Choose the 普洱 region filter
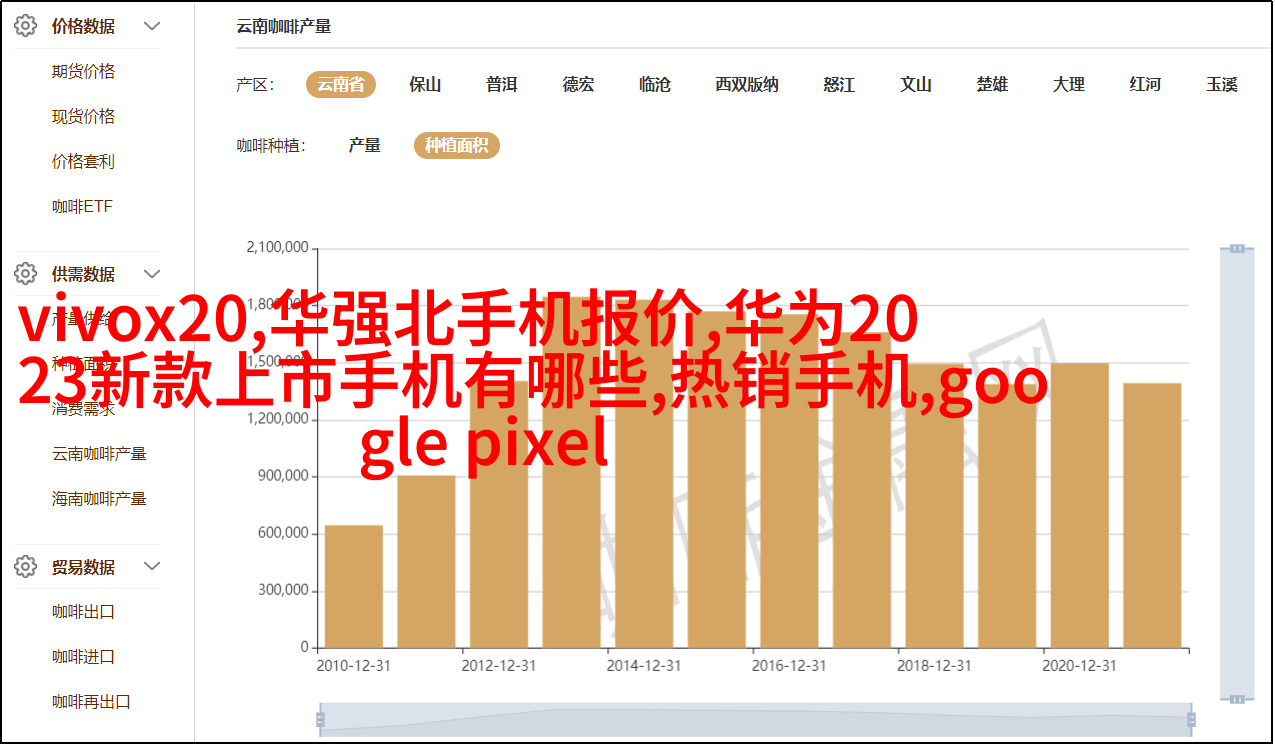This screenshot has height=744, width=1275. 502,85
